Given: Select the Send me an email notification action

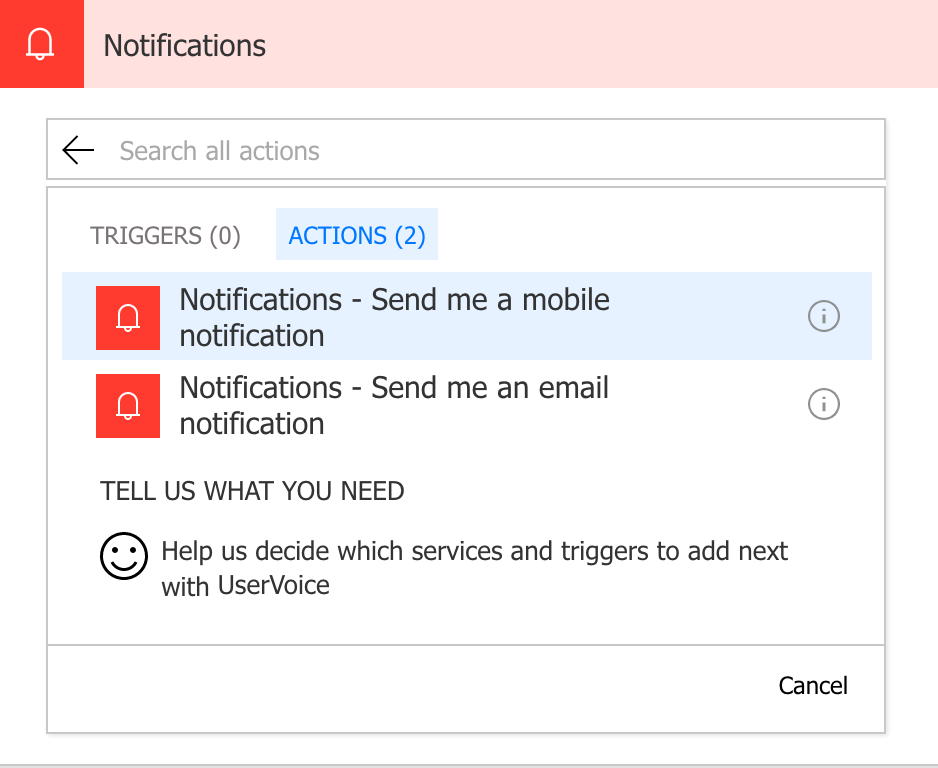Looking at the screenshot, I should coord(394,405).
